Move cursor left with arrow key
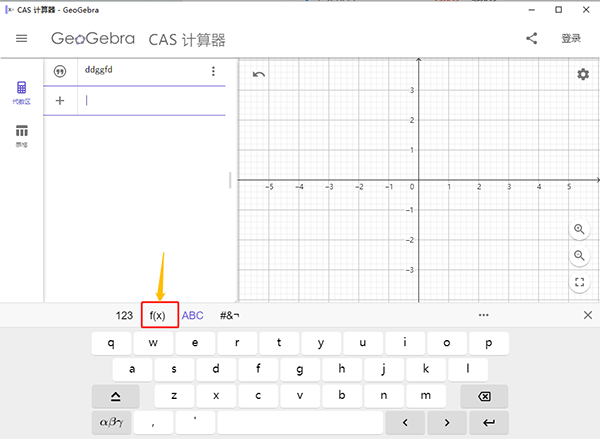This screenshot has width=600, height=439. pos(405,423)
